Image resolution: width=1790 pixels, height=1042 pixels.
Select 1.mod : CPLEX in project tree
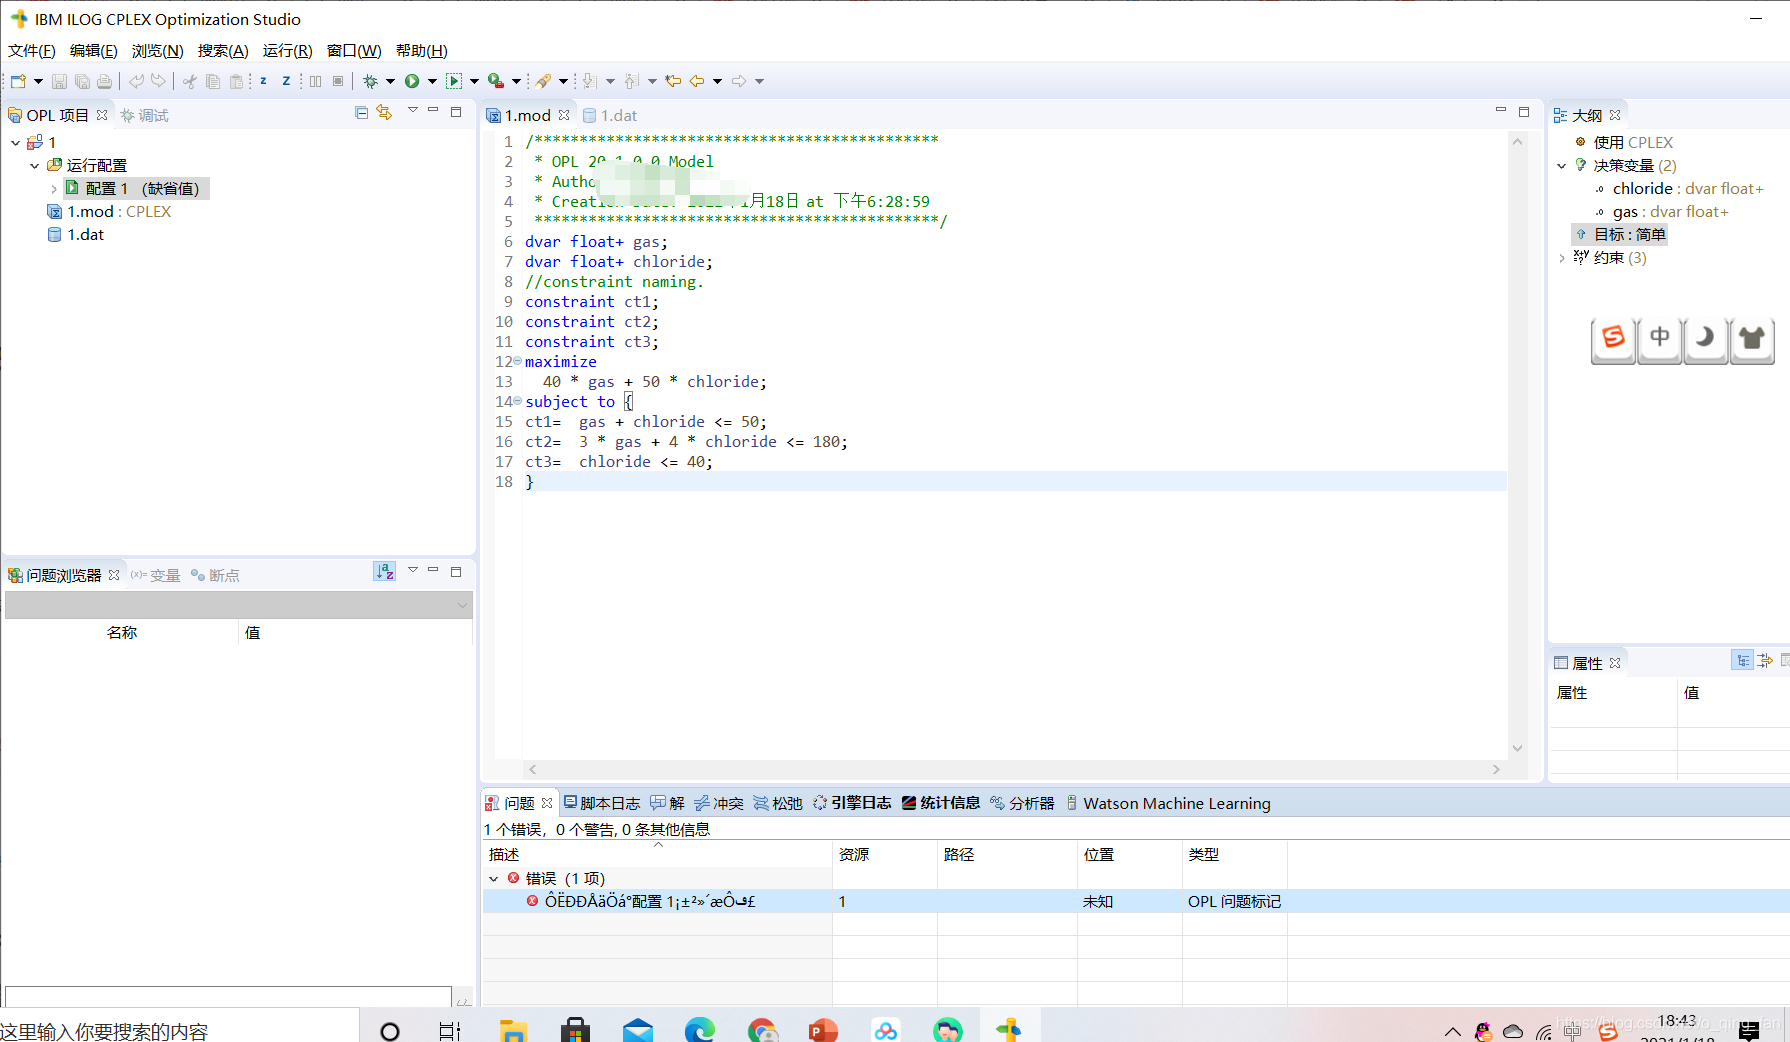(x=109, y=212)
